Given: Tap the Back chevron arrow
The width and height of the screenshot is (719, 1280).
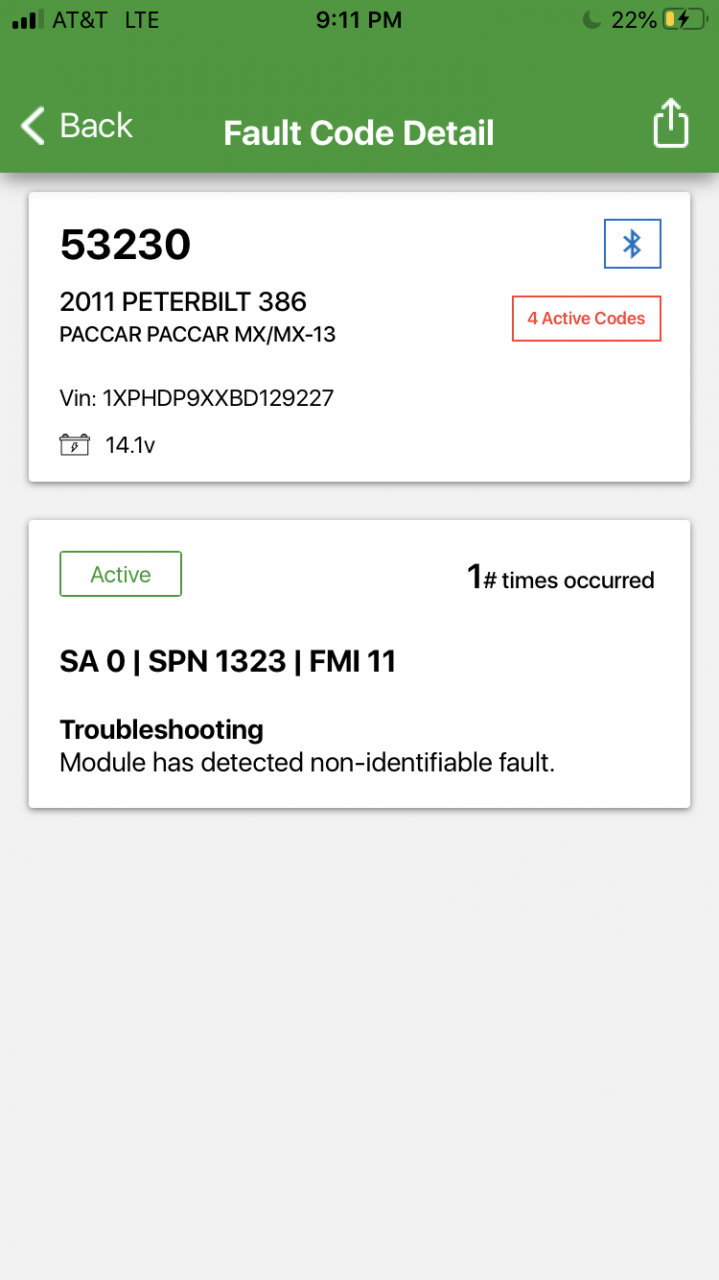Looking at the screenshot, I should point(33,126).
